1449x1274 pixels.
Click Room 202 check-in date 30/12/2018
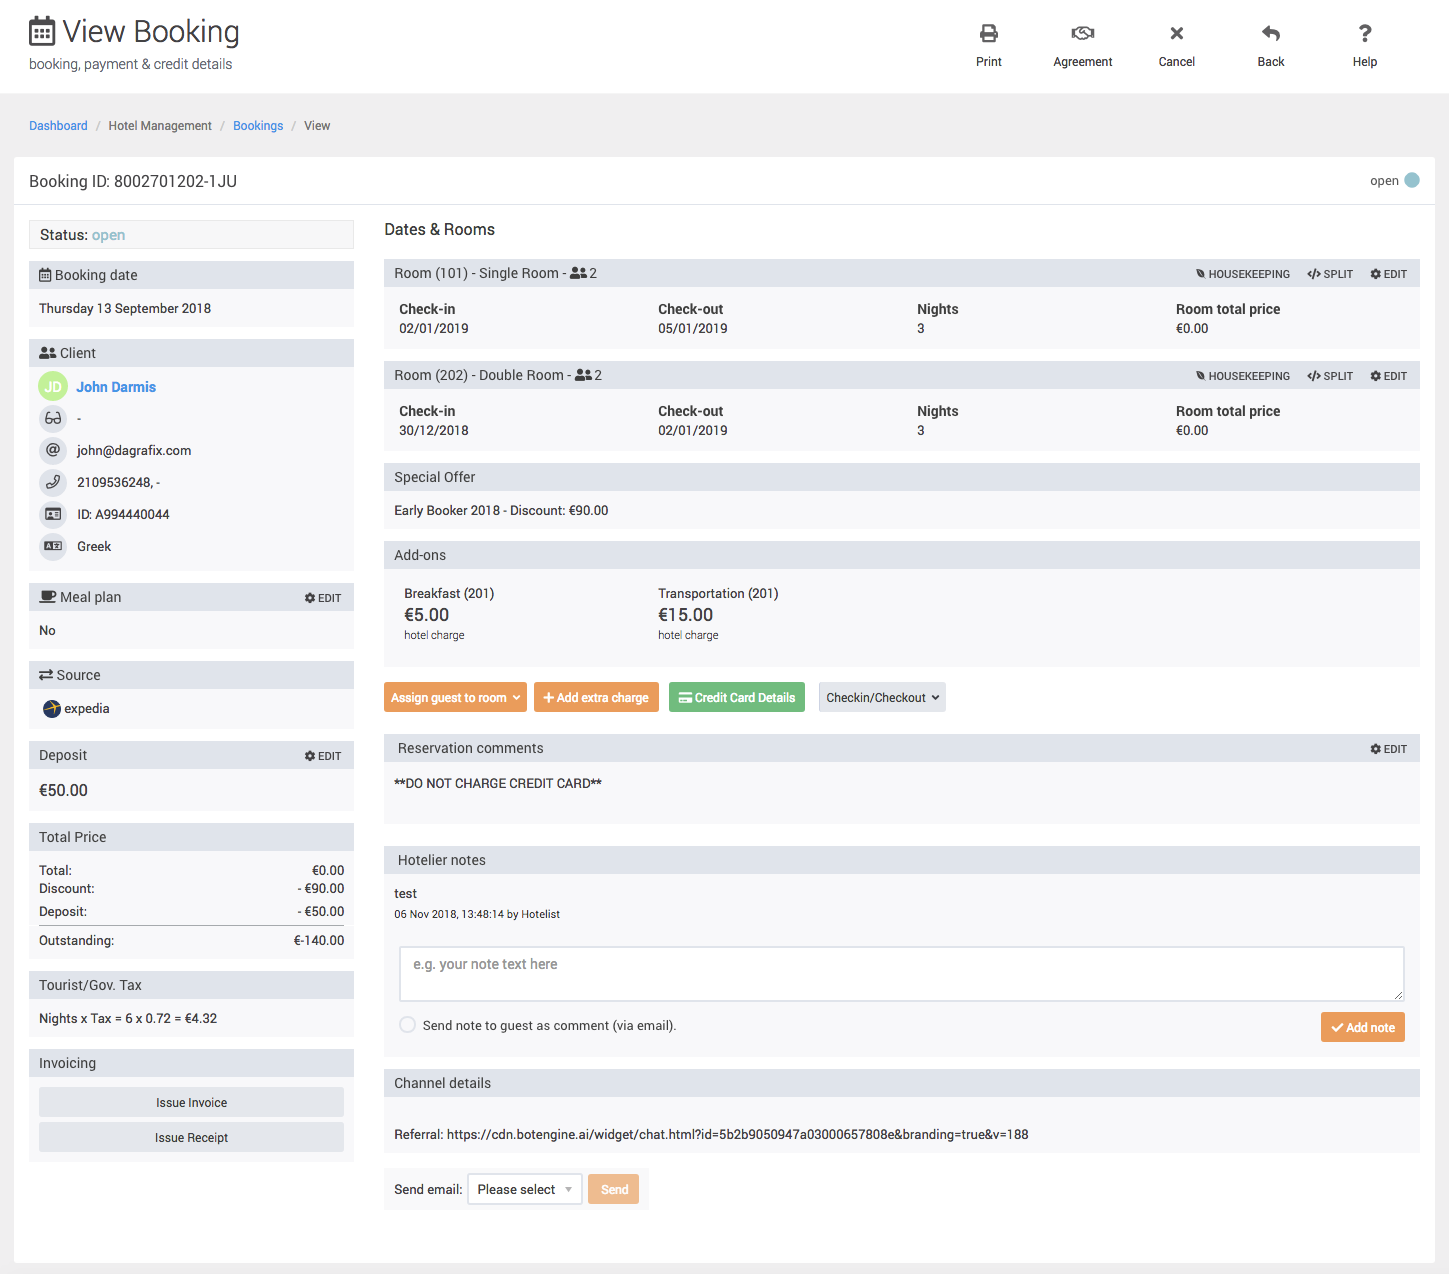coord(433,430)
